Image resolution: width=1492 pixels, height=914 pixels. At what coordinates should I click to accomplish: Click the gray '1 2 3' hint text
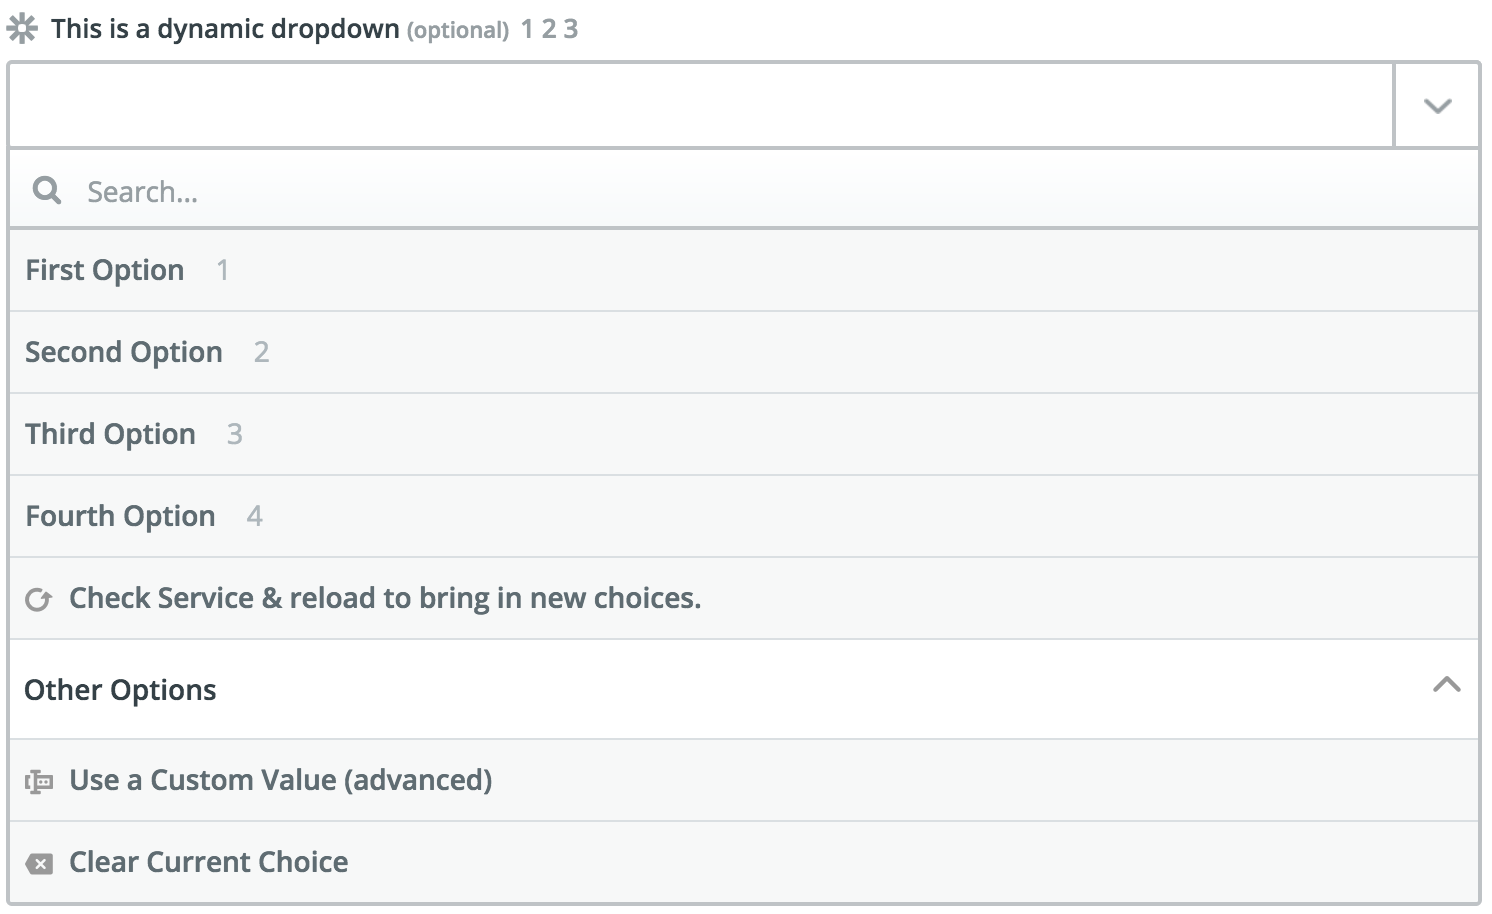(x=550, y=29)
